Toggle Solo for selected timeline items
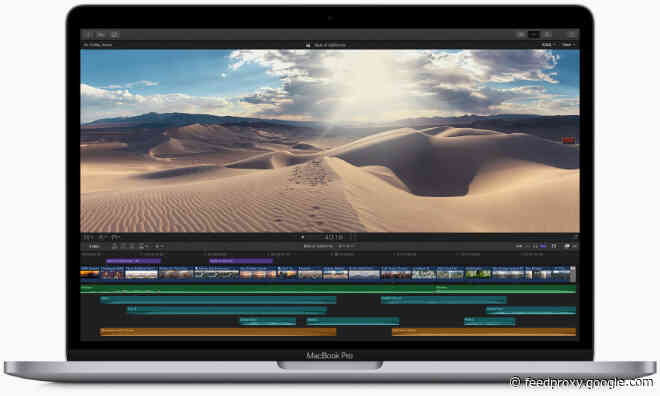This screenshot has height=396, width=660. coord(535,246)
